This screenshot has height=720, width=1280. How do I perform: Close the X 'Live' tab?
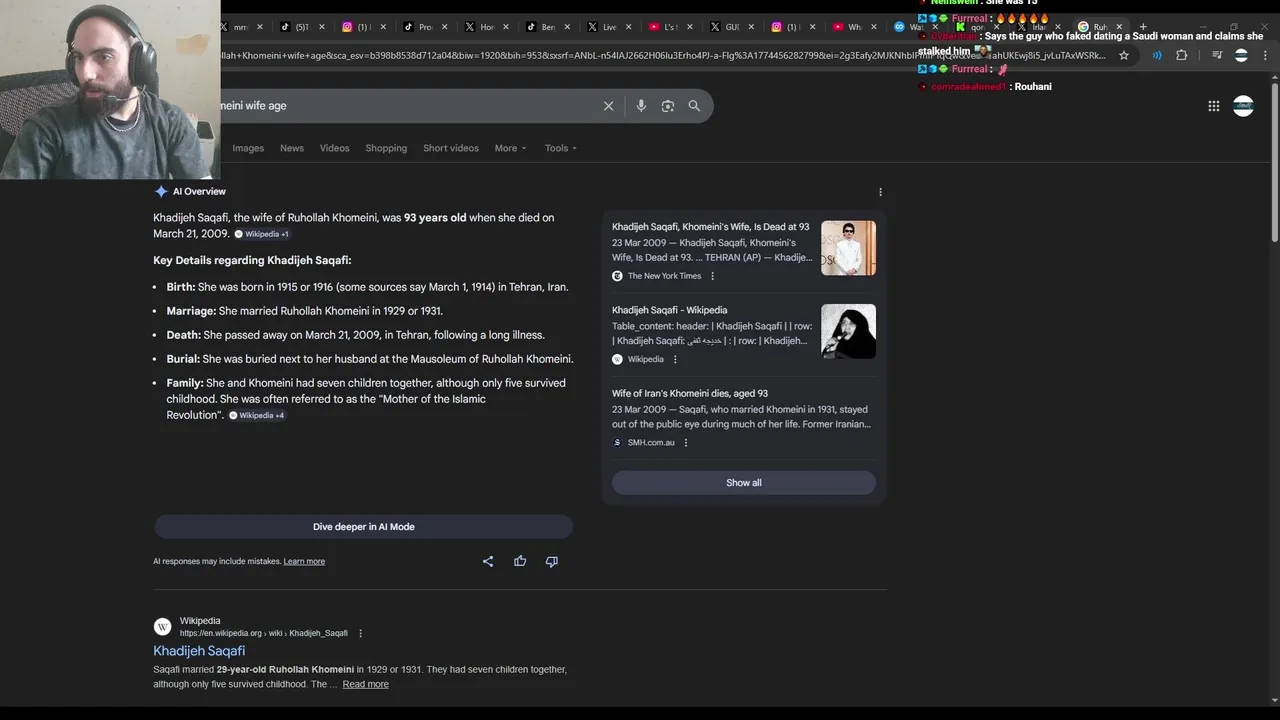[x=628, y=27]
